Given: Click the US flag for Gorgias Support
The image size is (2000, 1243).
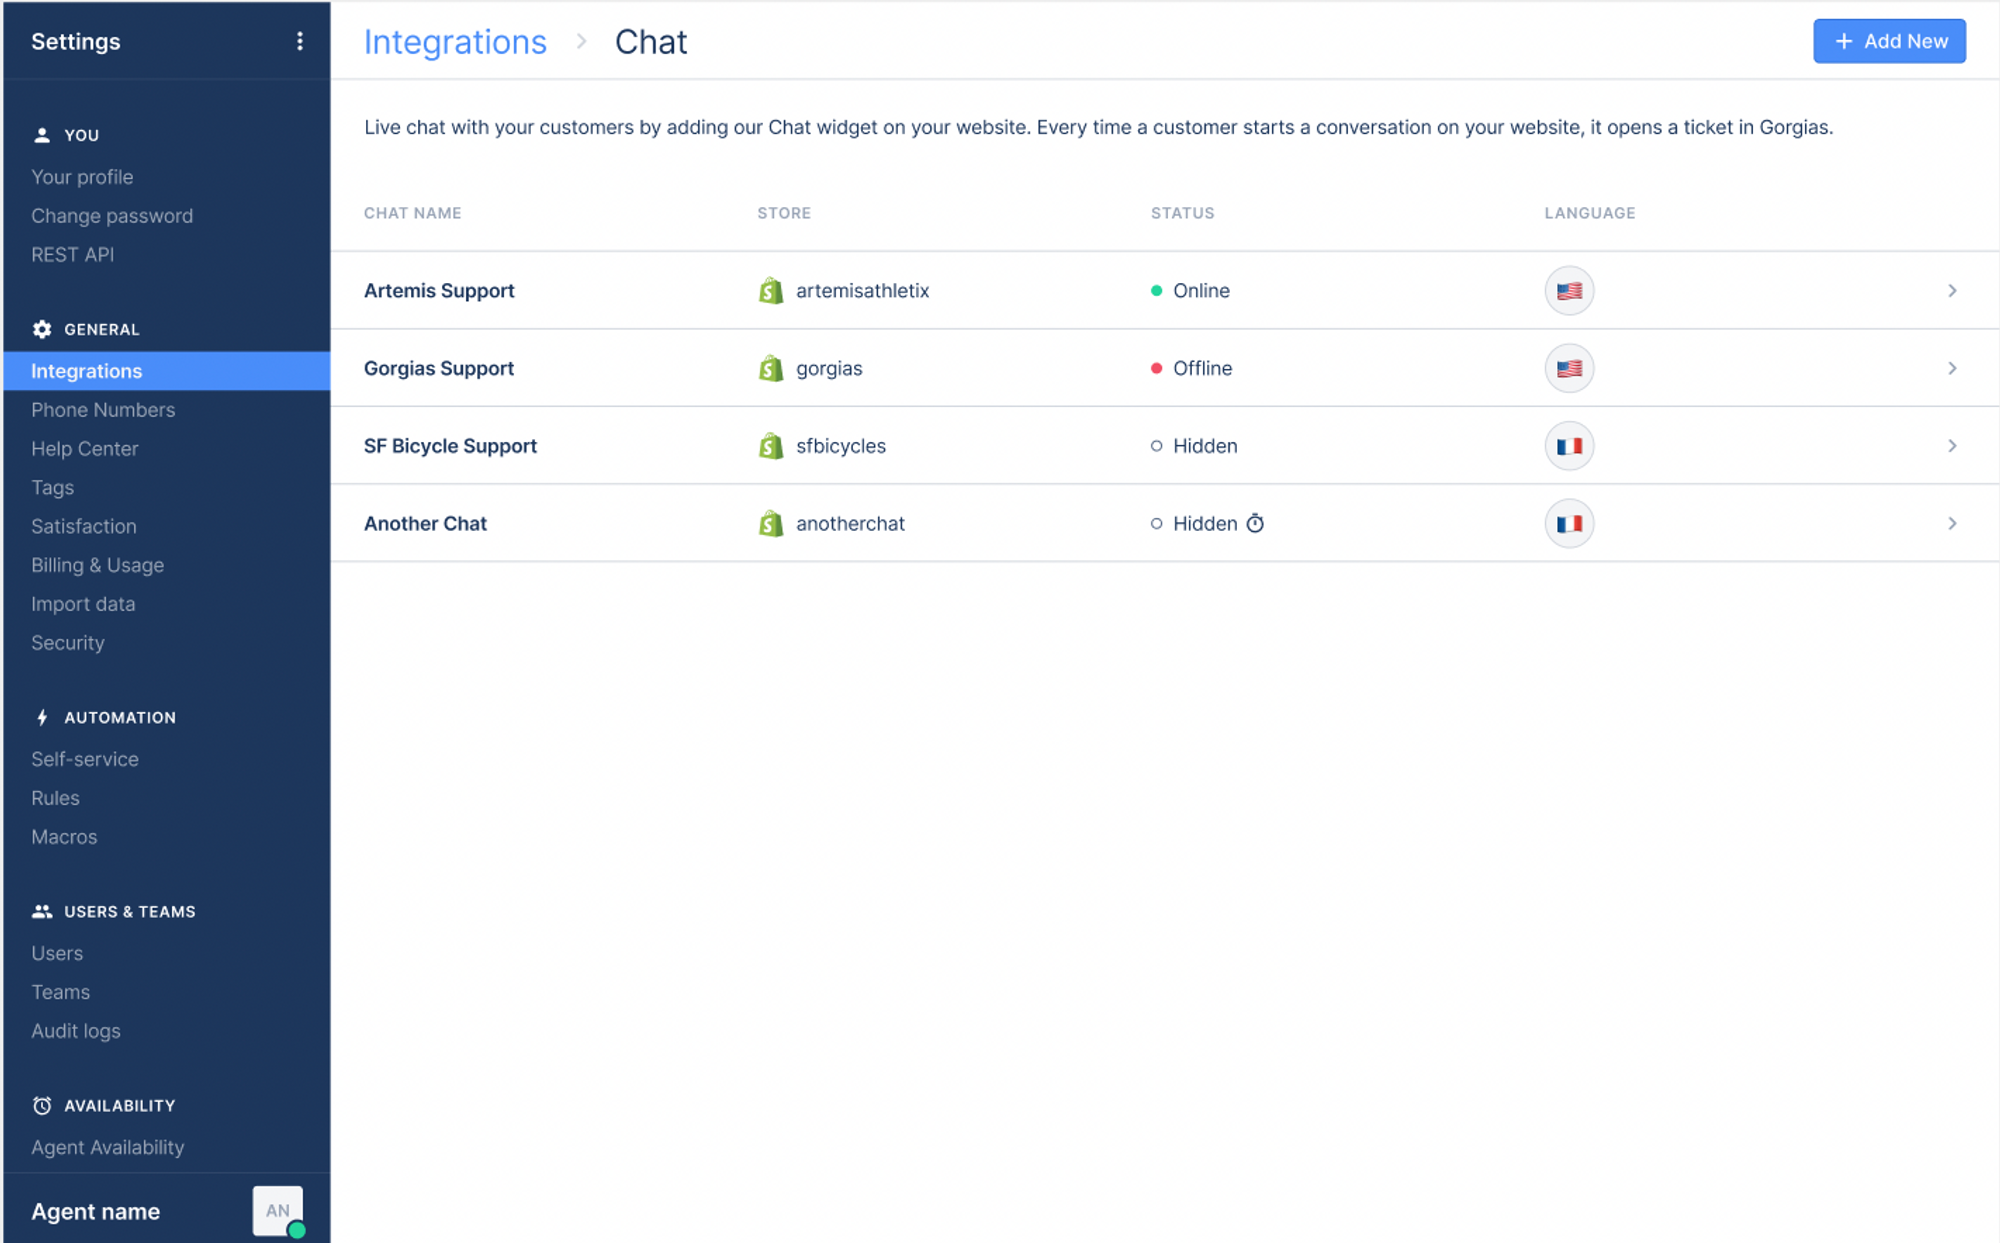Looking at the screenshot, I should click(x=1569, y=368).
